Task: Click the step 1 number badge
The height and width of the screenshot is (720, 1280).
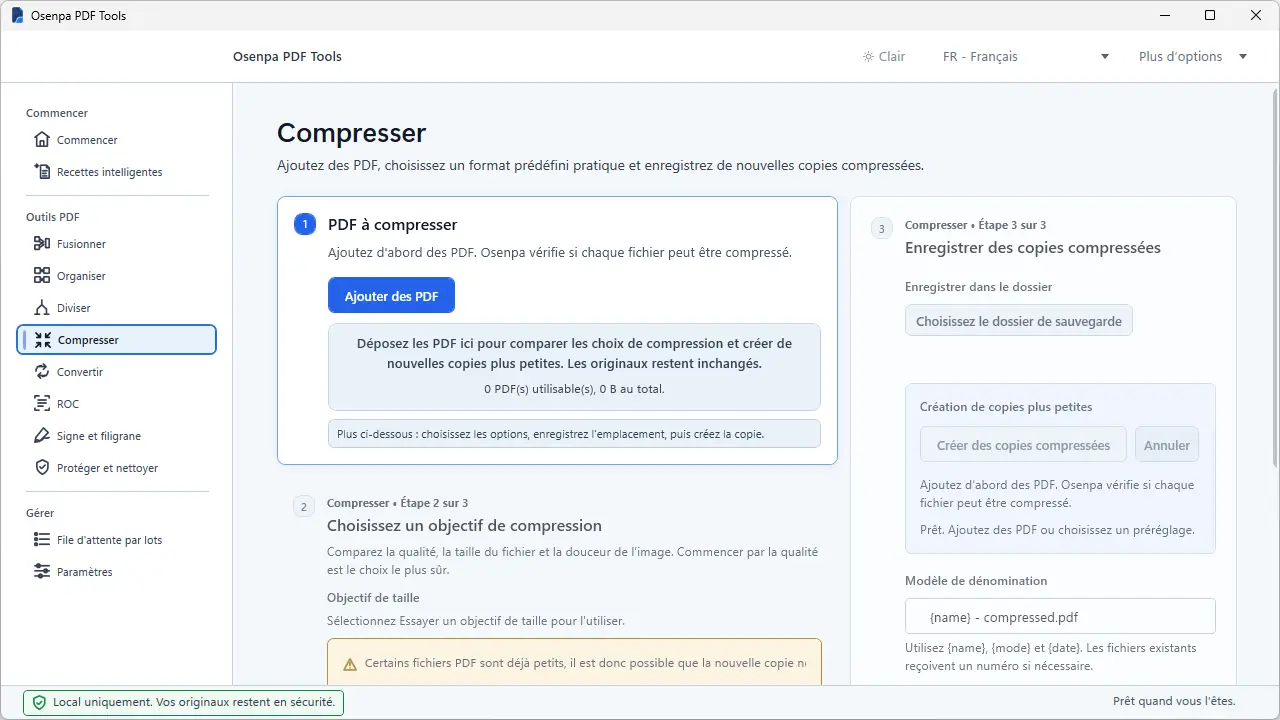Action: 305,225
